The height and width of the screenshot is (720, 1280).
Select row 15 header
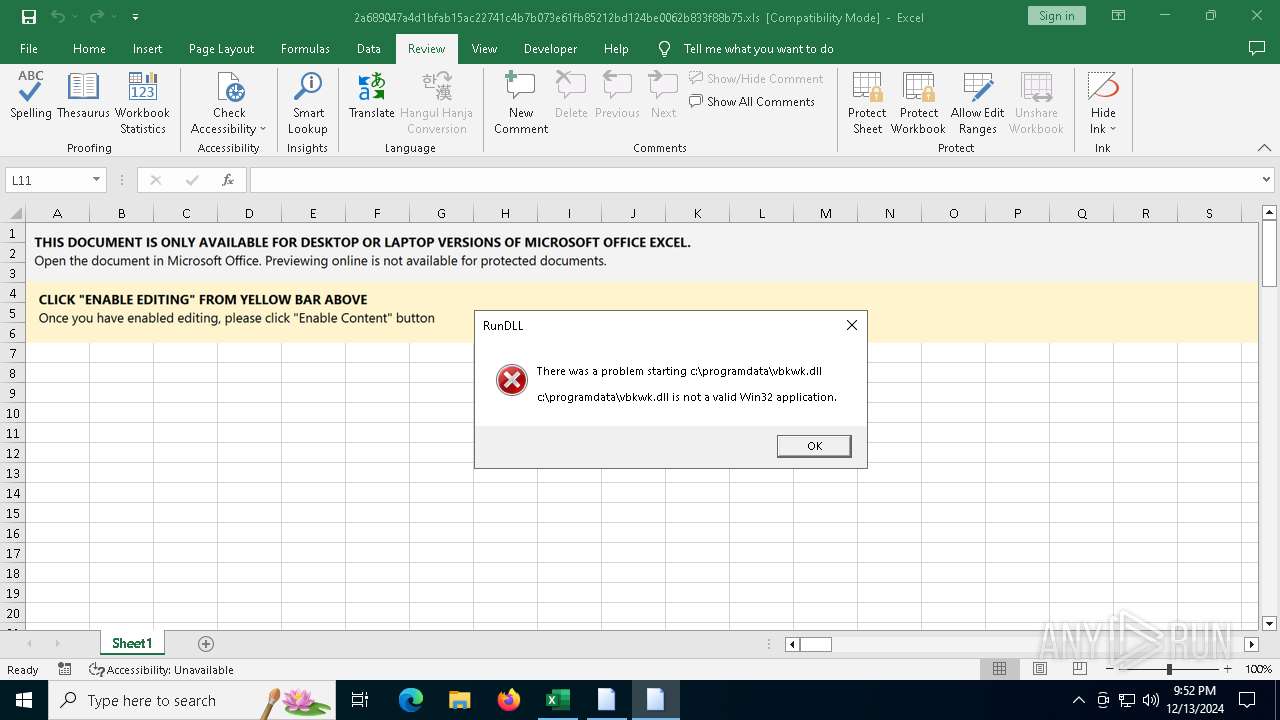pyautogui.click(x=13, y=513)
